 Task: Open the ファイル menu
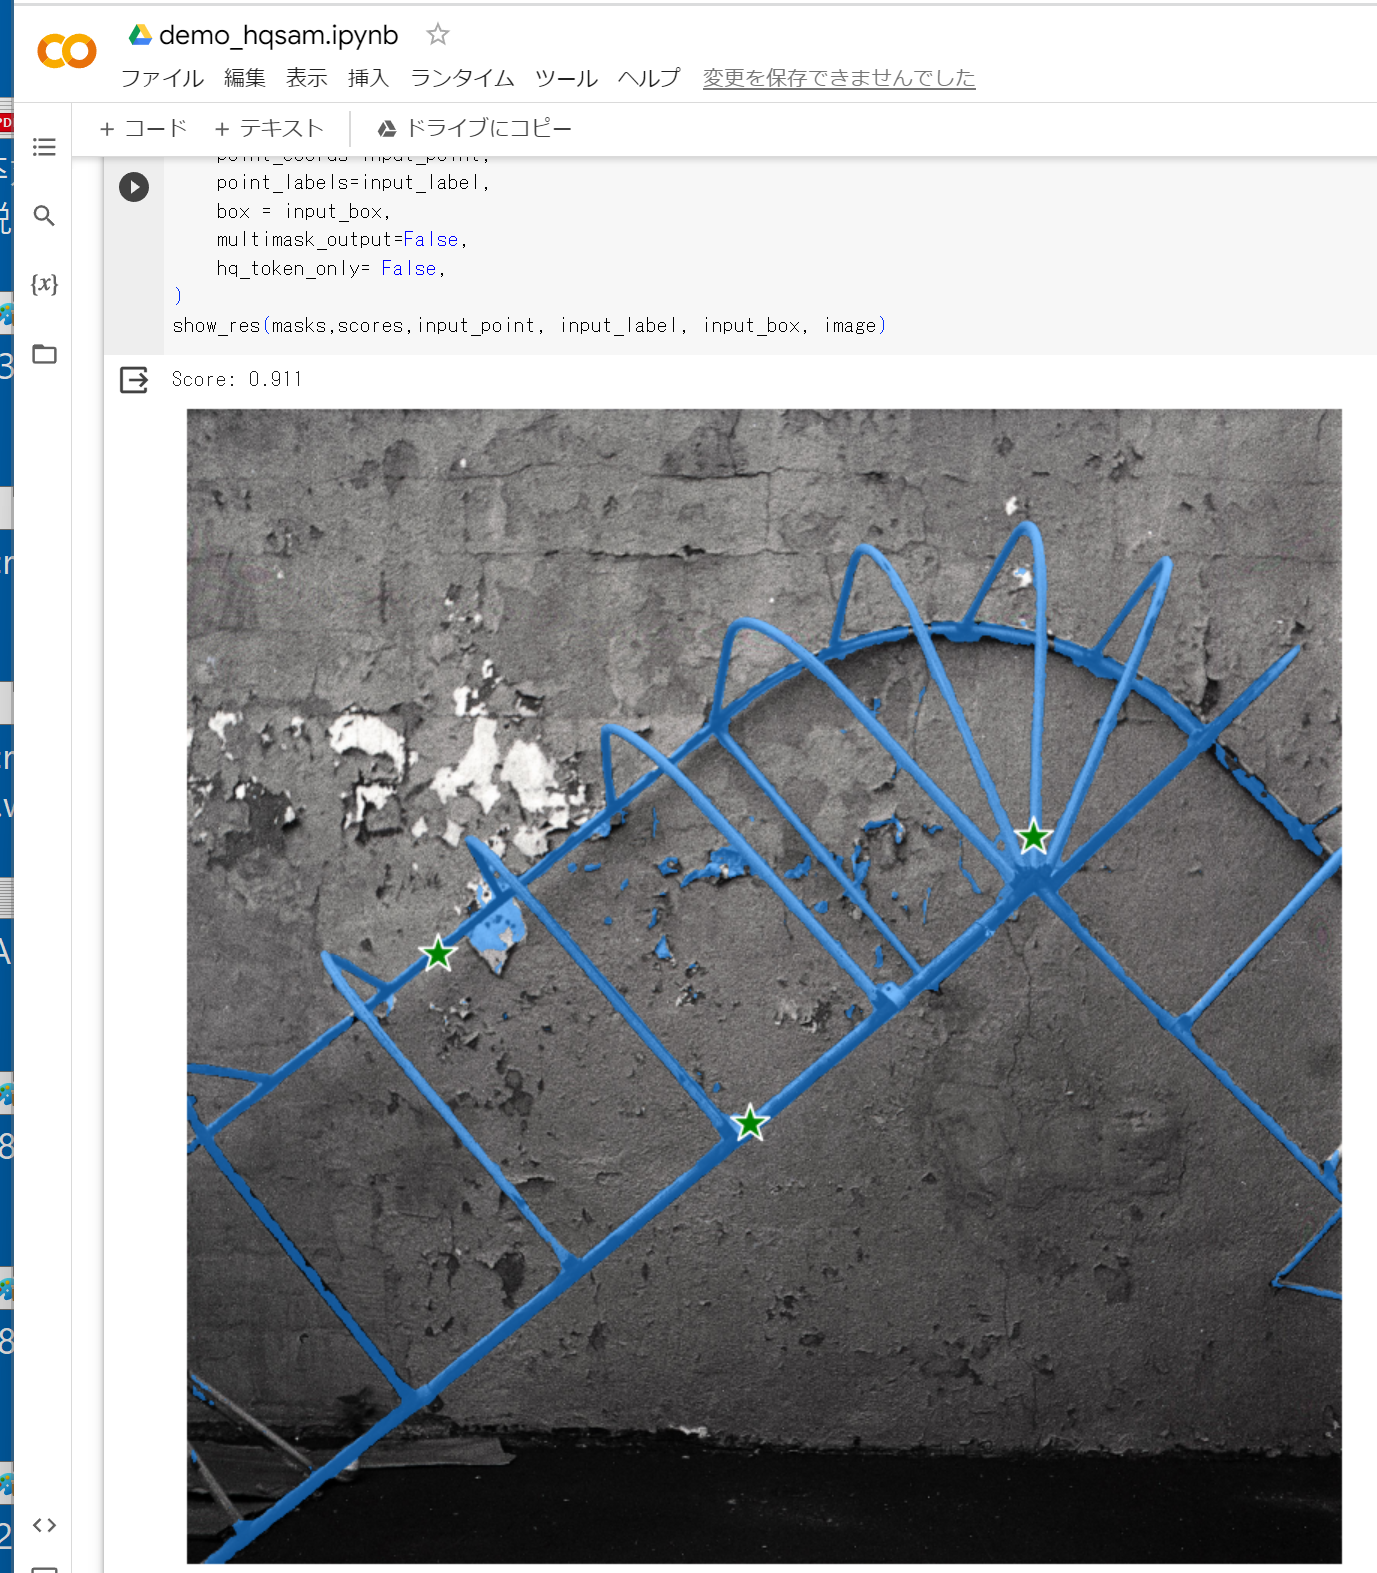coord(162,78)
